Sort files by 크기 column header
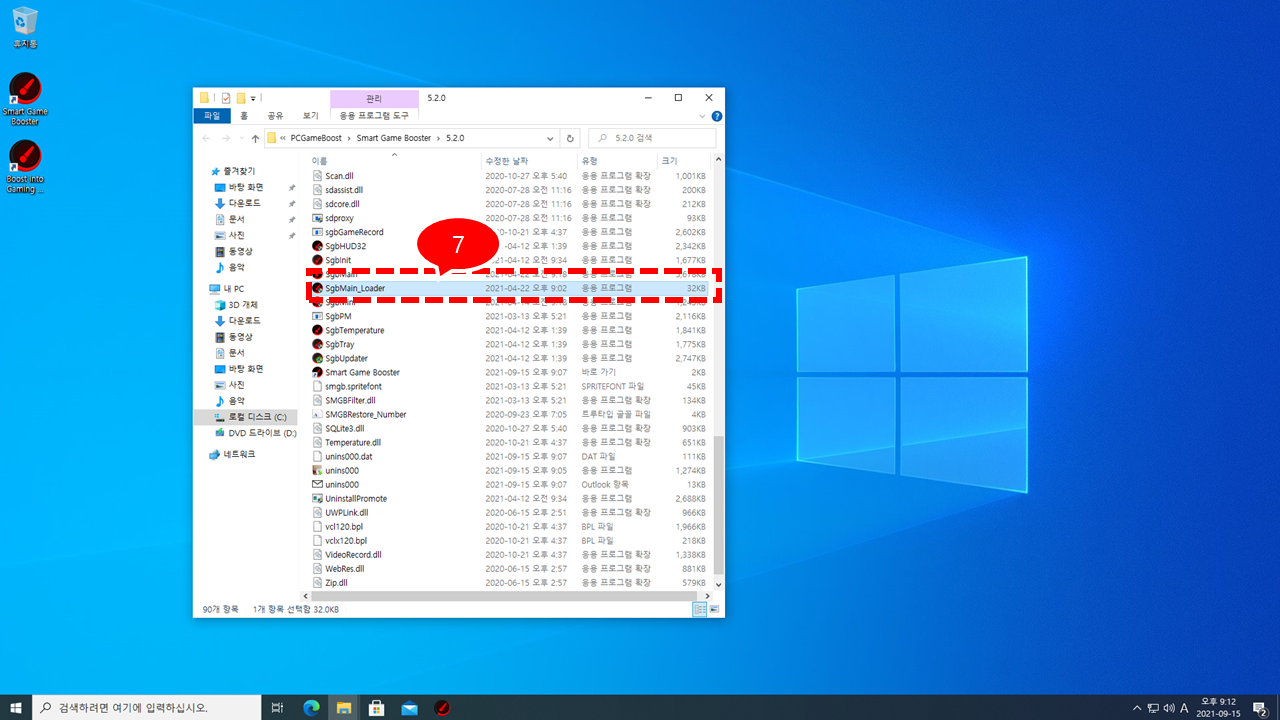1280x720 pixels. click(x=683, y=160)
